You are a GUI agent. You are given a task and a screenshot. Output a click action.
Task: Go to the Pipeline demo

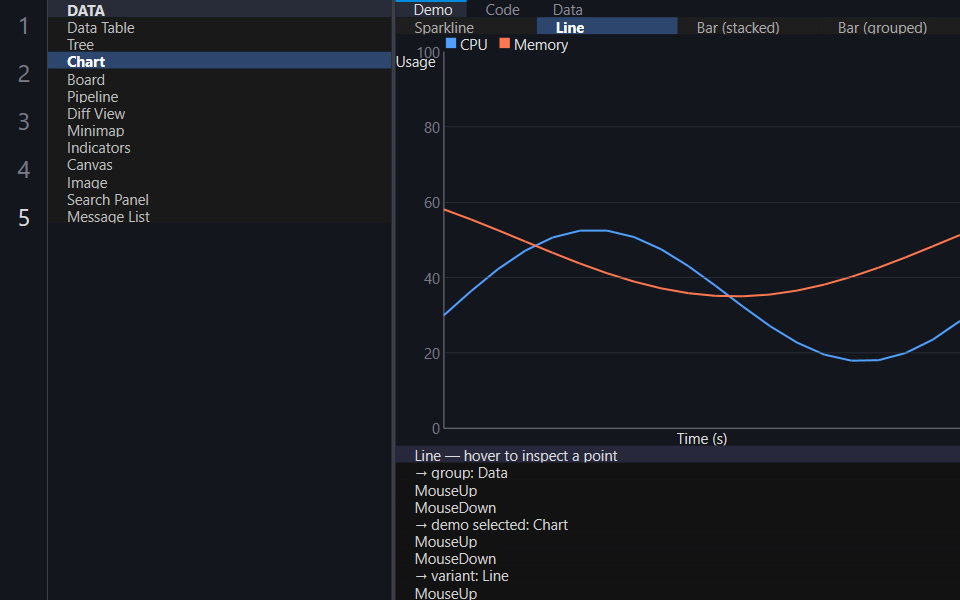point(219,97)
